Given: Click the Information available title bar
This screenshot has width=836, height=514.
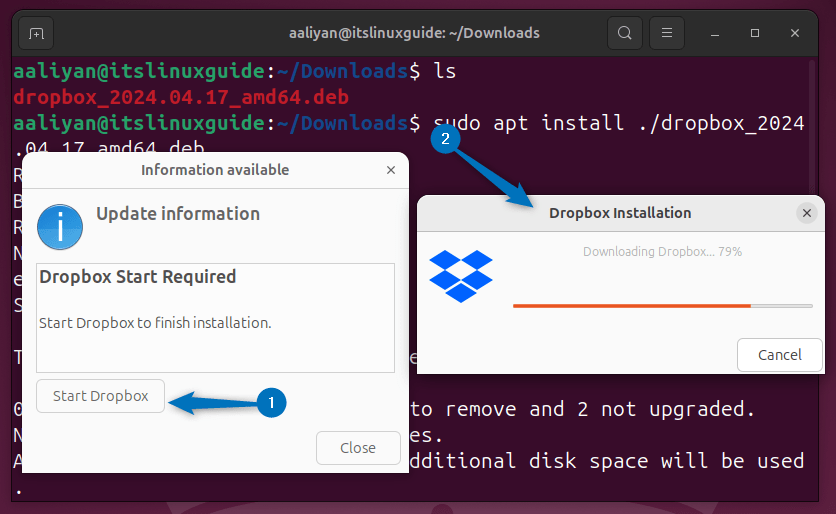Looking at the screenshot, I should click(214, 170).
